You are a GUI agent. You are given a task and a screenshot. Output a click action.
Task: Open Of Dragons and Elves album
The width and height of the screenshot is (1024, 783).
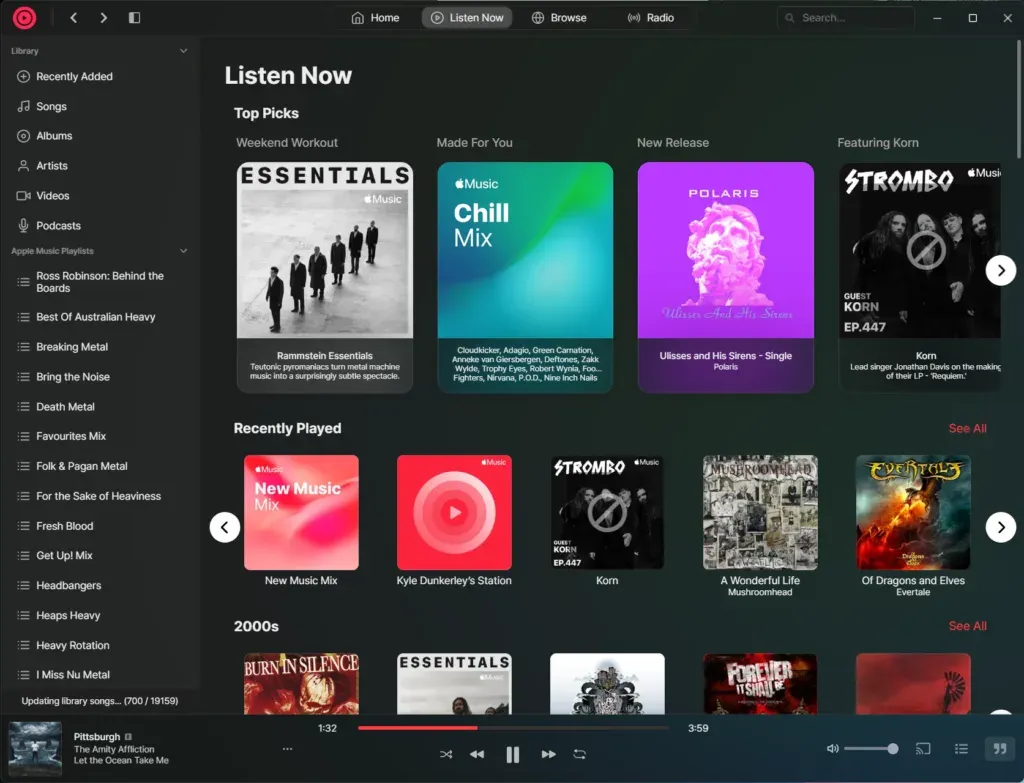(913, 513)
